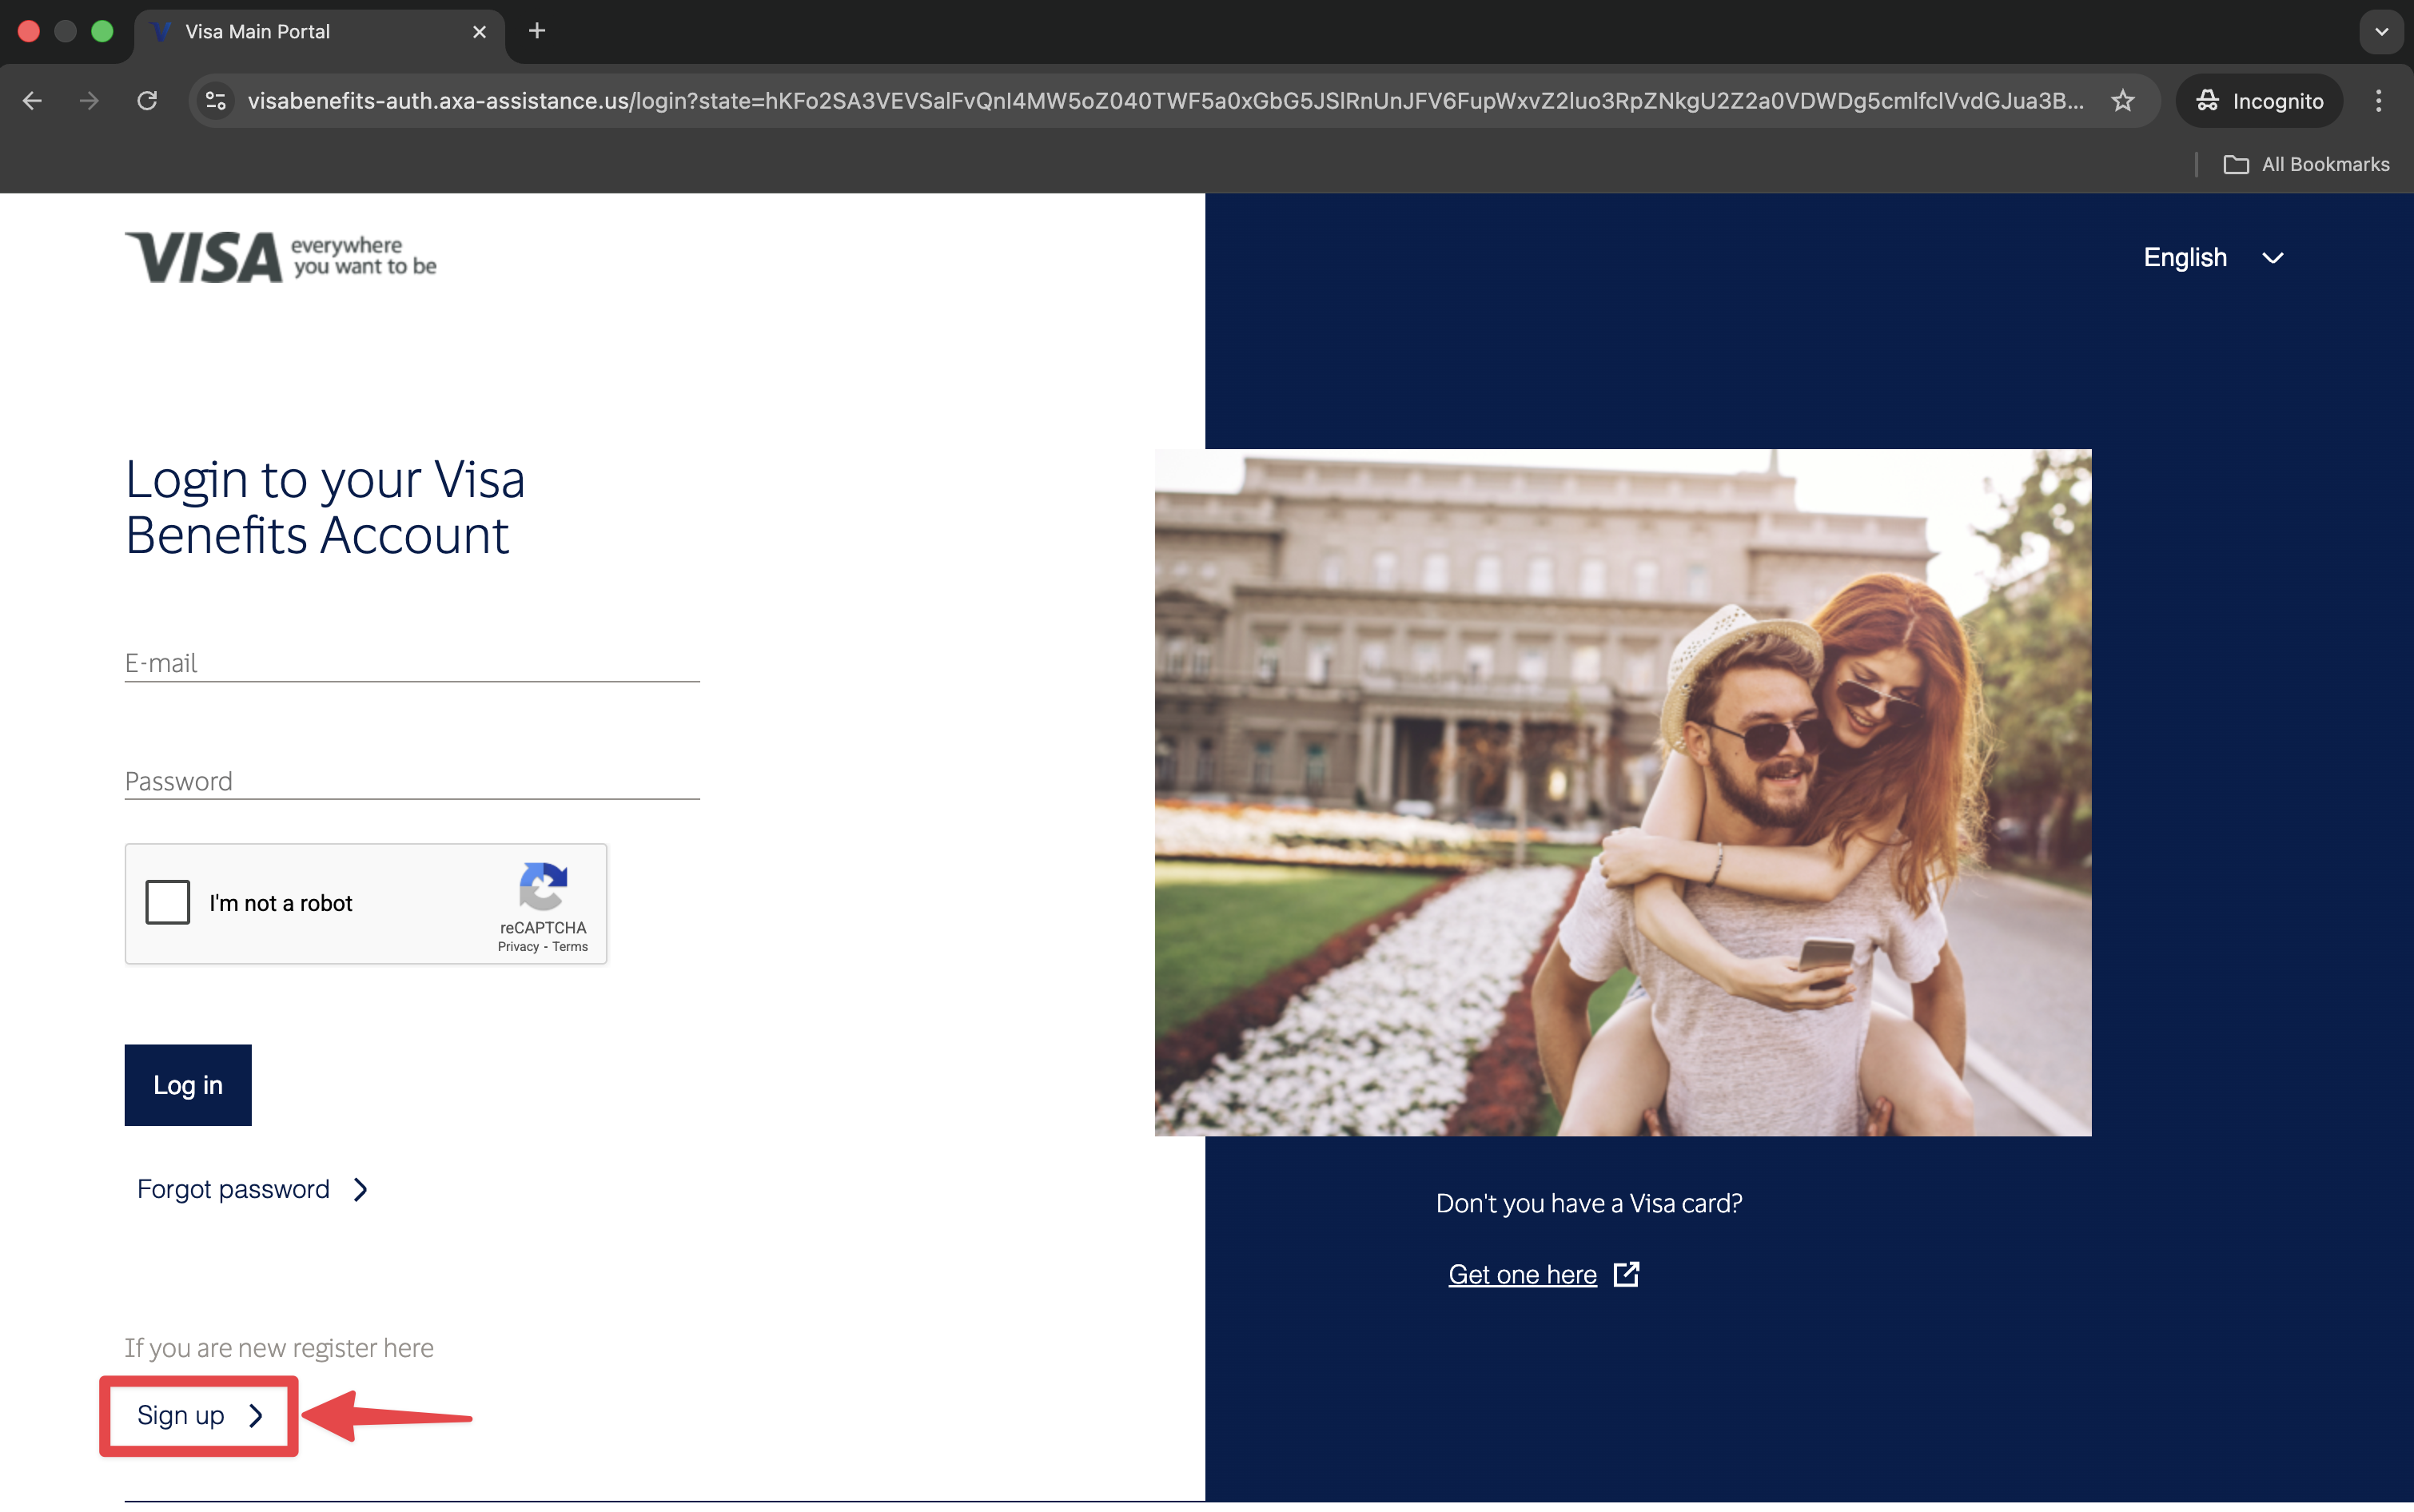Click the Login to your Visa Benefits Account heading
The height and width of the screenshot is (1512, 2414).
pos(325,507)
